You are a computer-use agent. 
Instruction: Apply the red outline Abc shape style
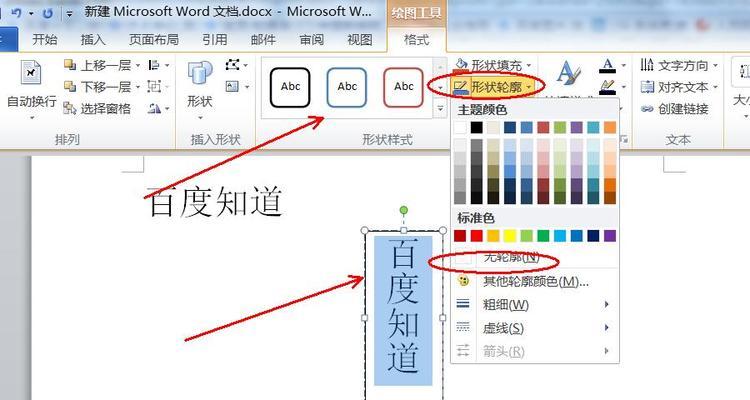tap(403, 87)
